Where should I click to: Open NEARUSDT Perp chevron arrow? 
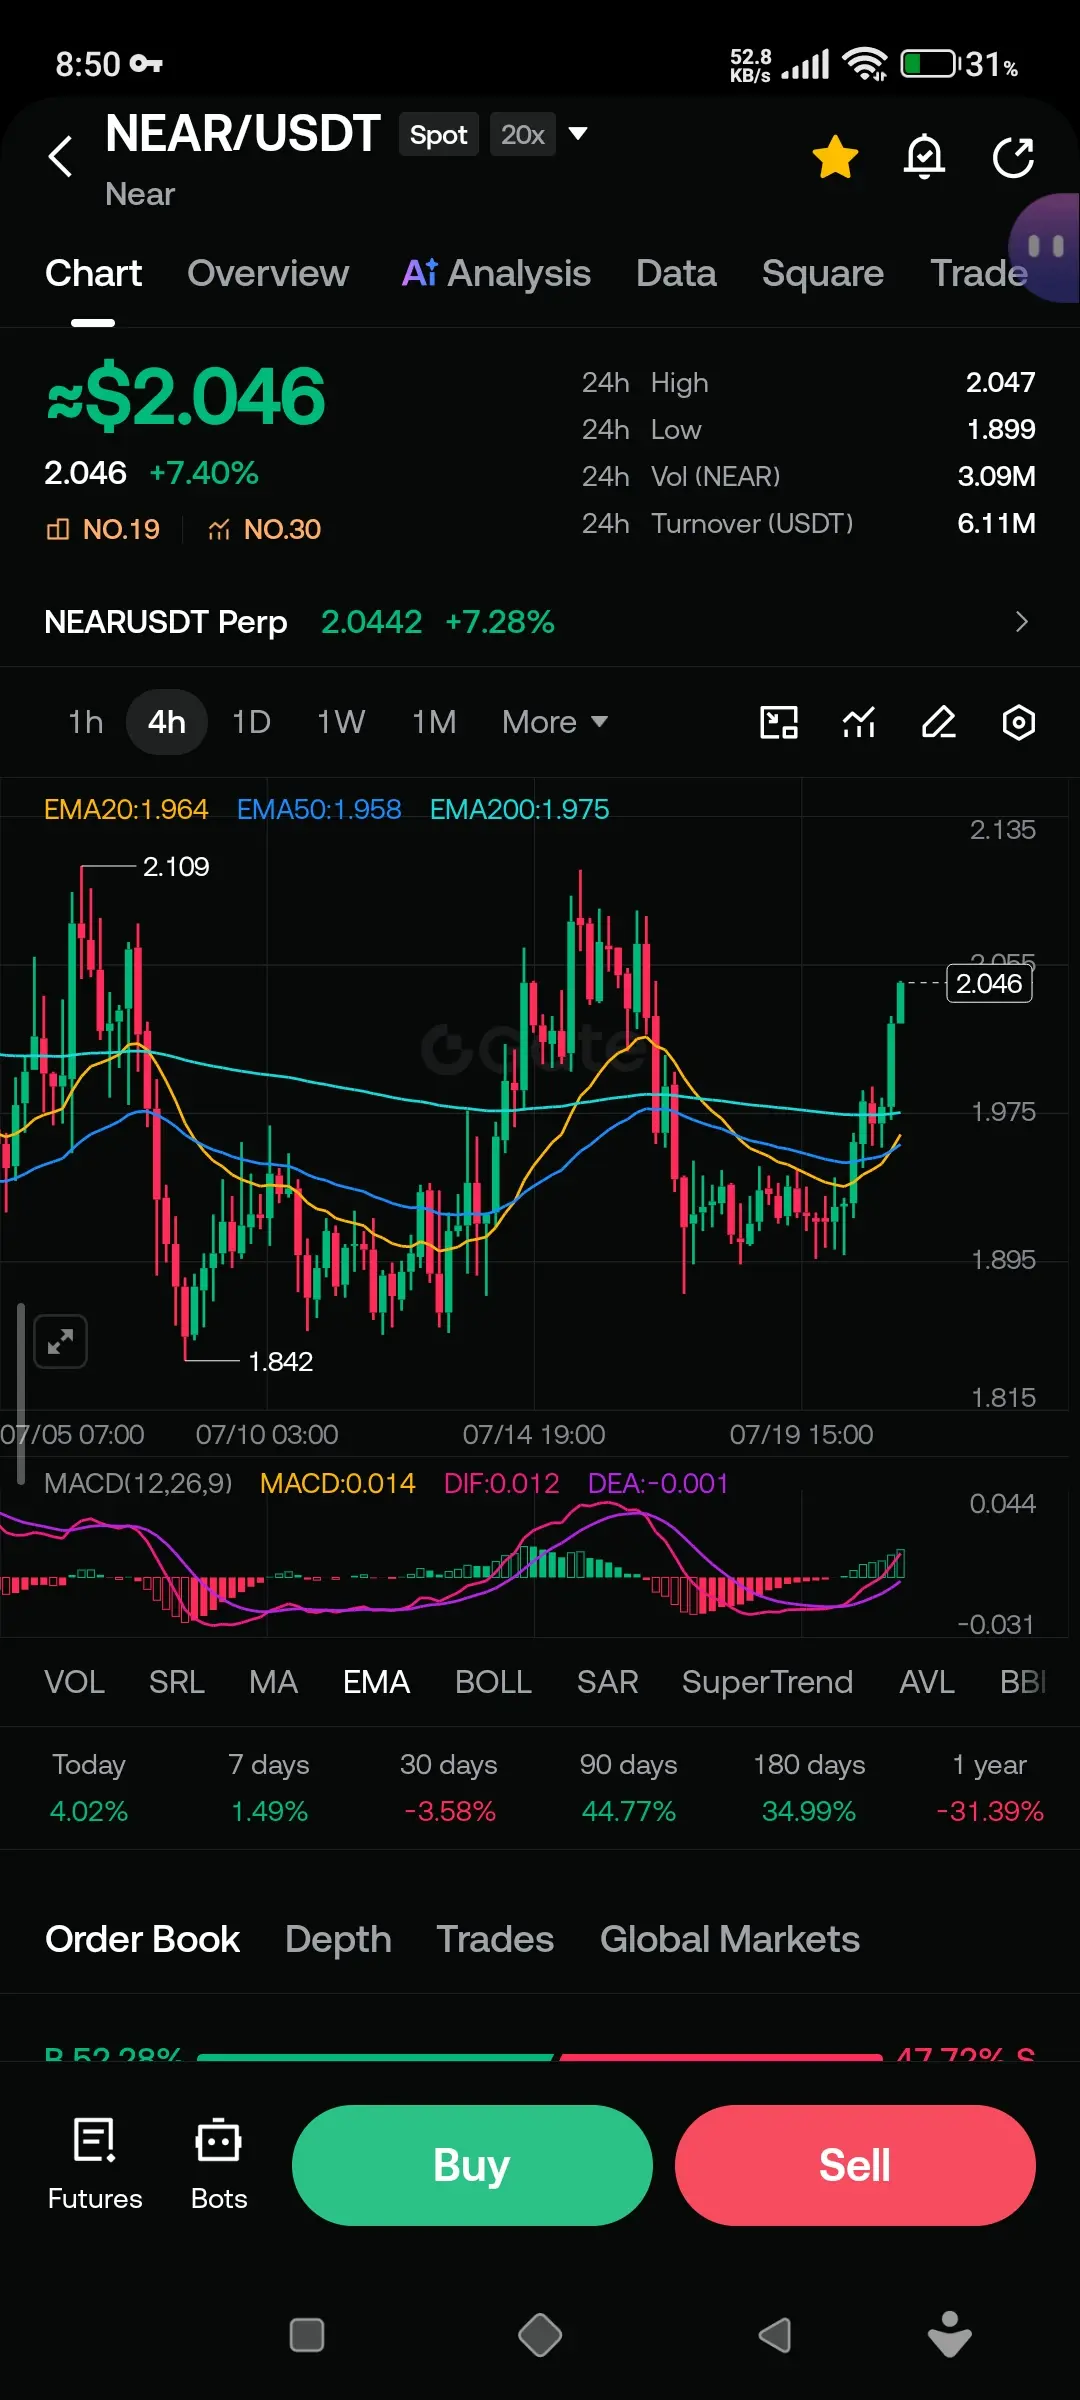pyautogui.click(x=1021, y=622)
